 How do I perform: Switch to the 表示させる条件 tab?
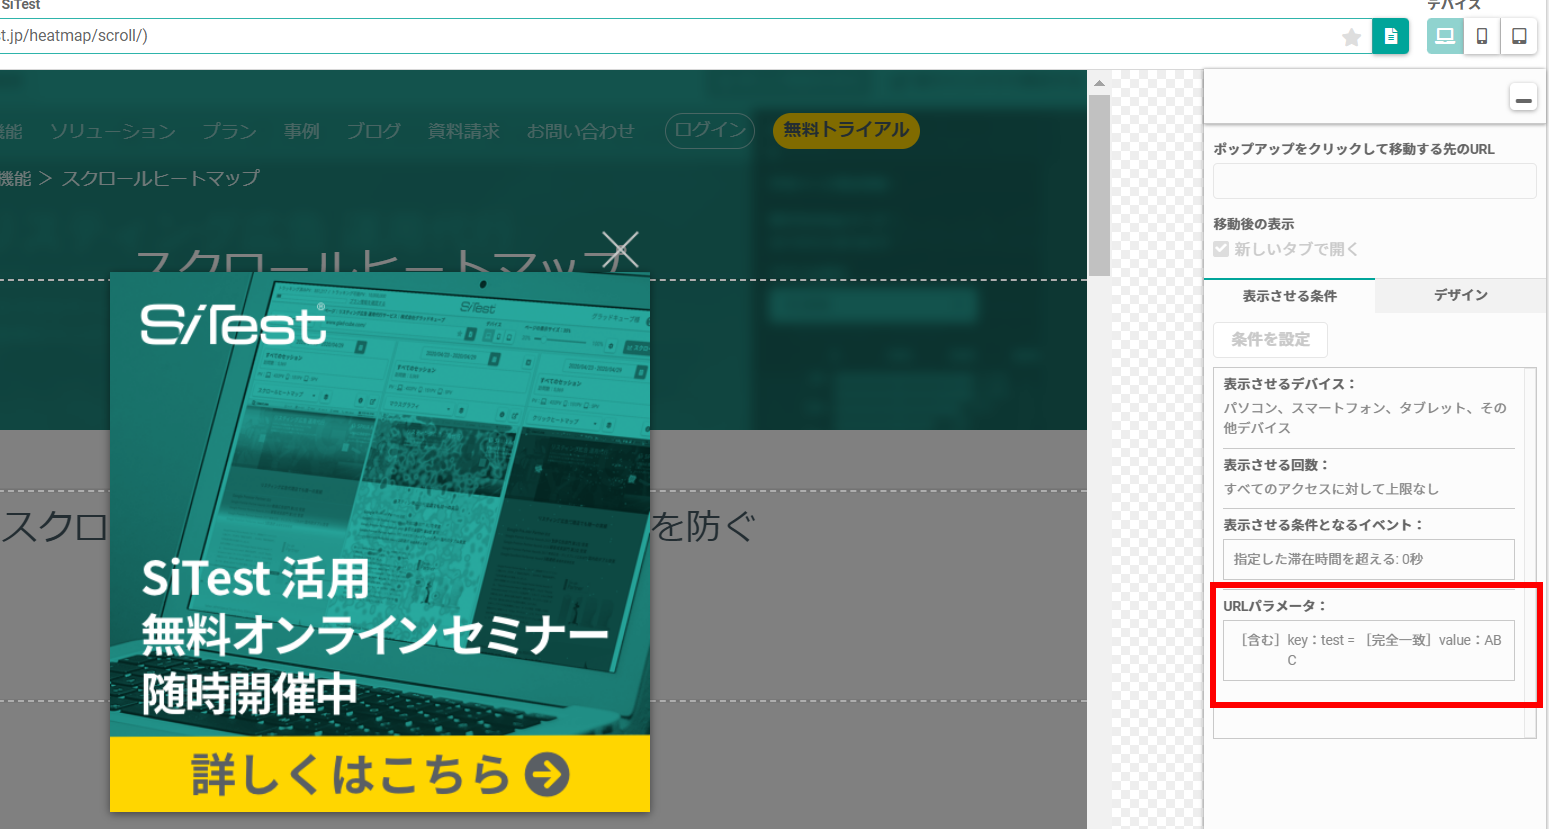(x=1289, y=296)
